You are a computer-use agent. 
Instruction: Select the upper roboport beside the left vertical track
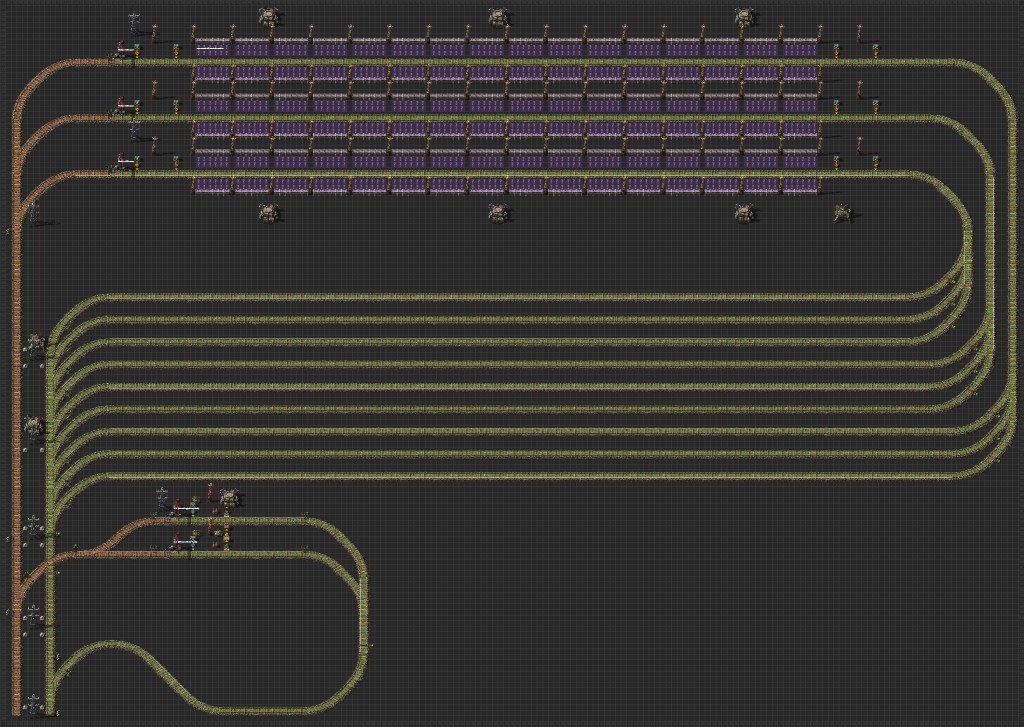(x=35, y=344)
